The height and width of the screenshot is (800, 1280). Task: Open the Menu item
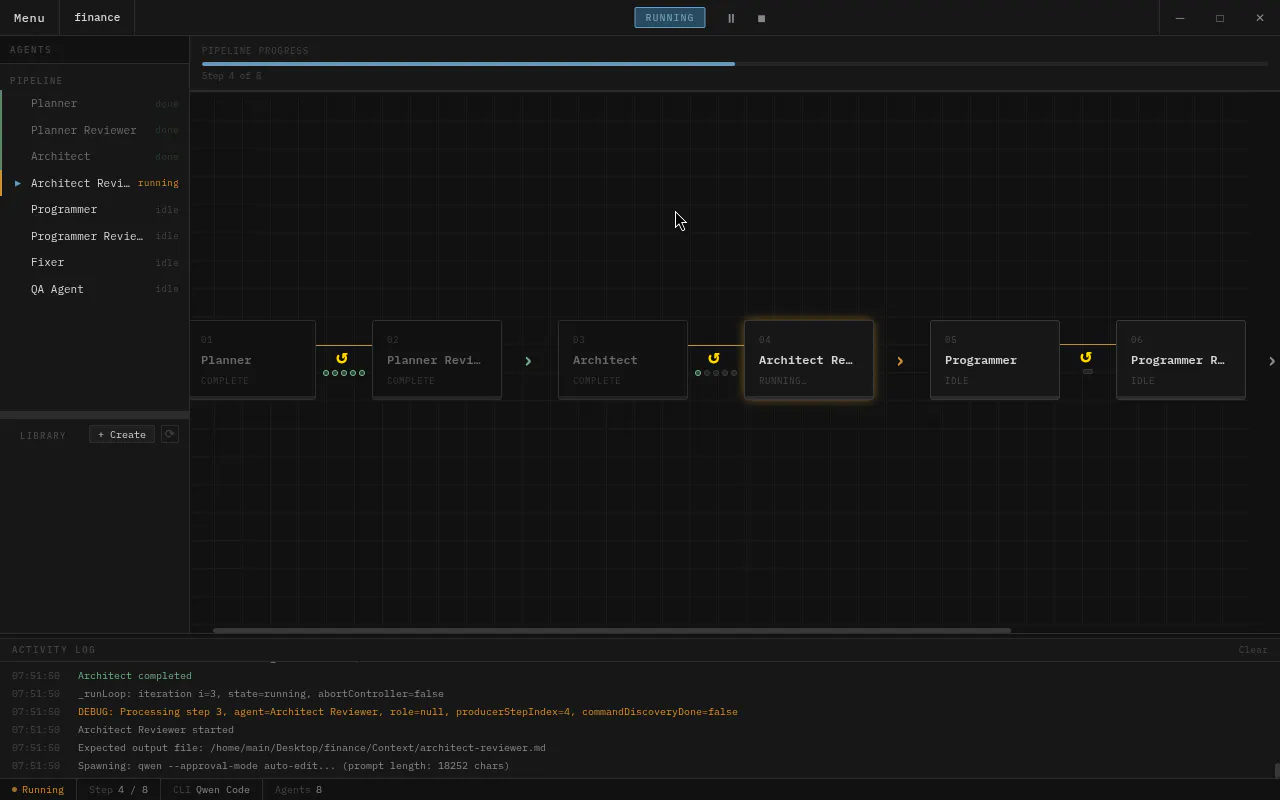(29, 18)
